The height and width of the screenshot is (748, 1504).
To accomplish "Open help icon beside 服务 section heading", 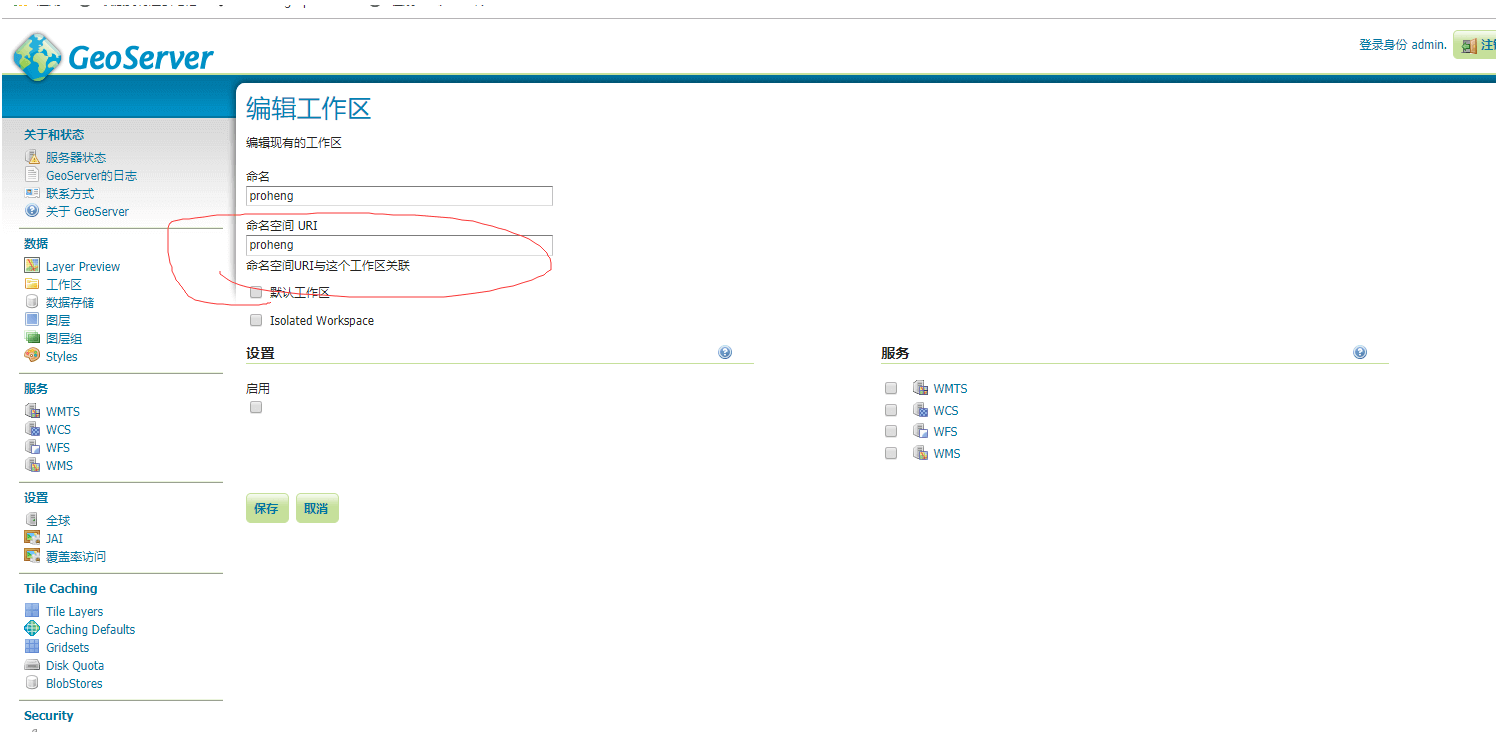I will point(1360,353).
